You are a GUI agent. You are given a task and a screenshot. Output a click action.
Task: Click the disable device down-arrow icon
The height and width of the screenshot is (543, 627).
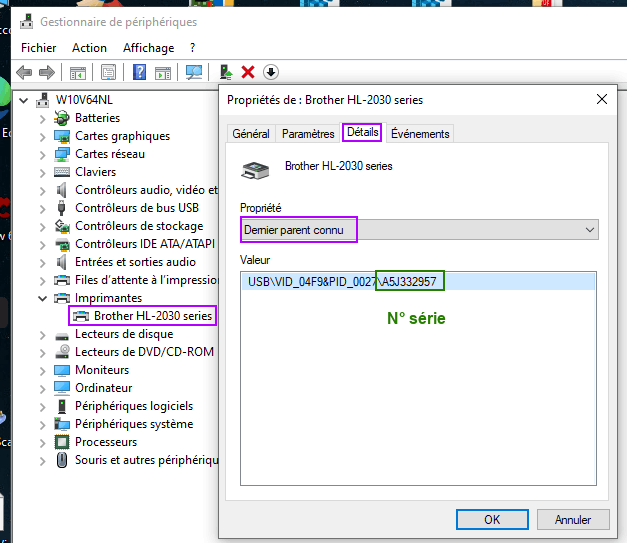(x=271, y=72)
